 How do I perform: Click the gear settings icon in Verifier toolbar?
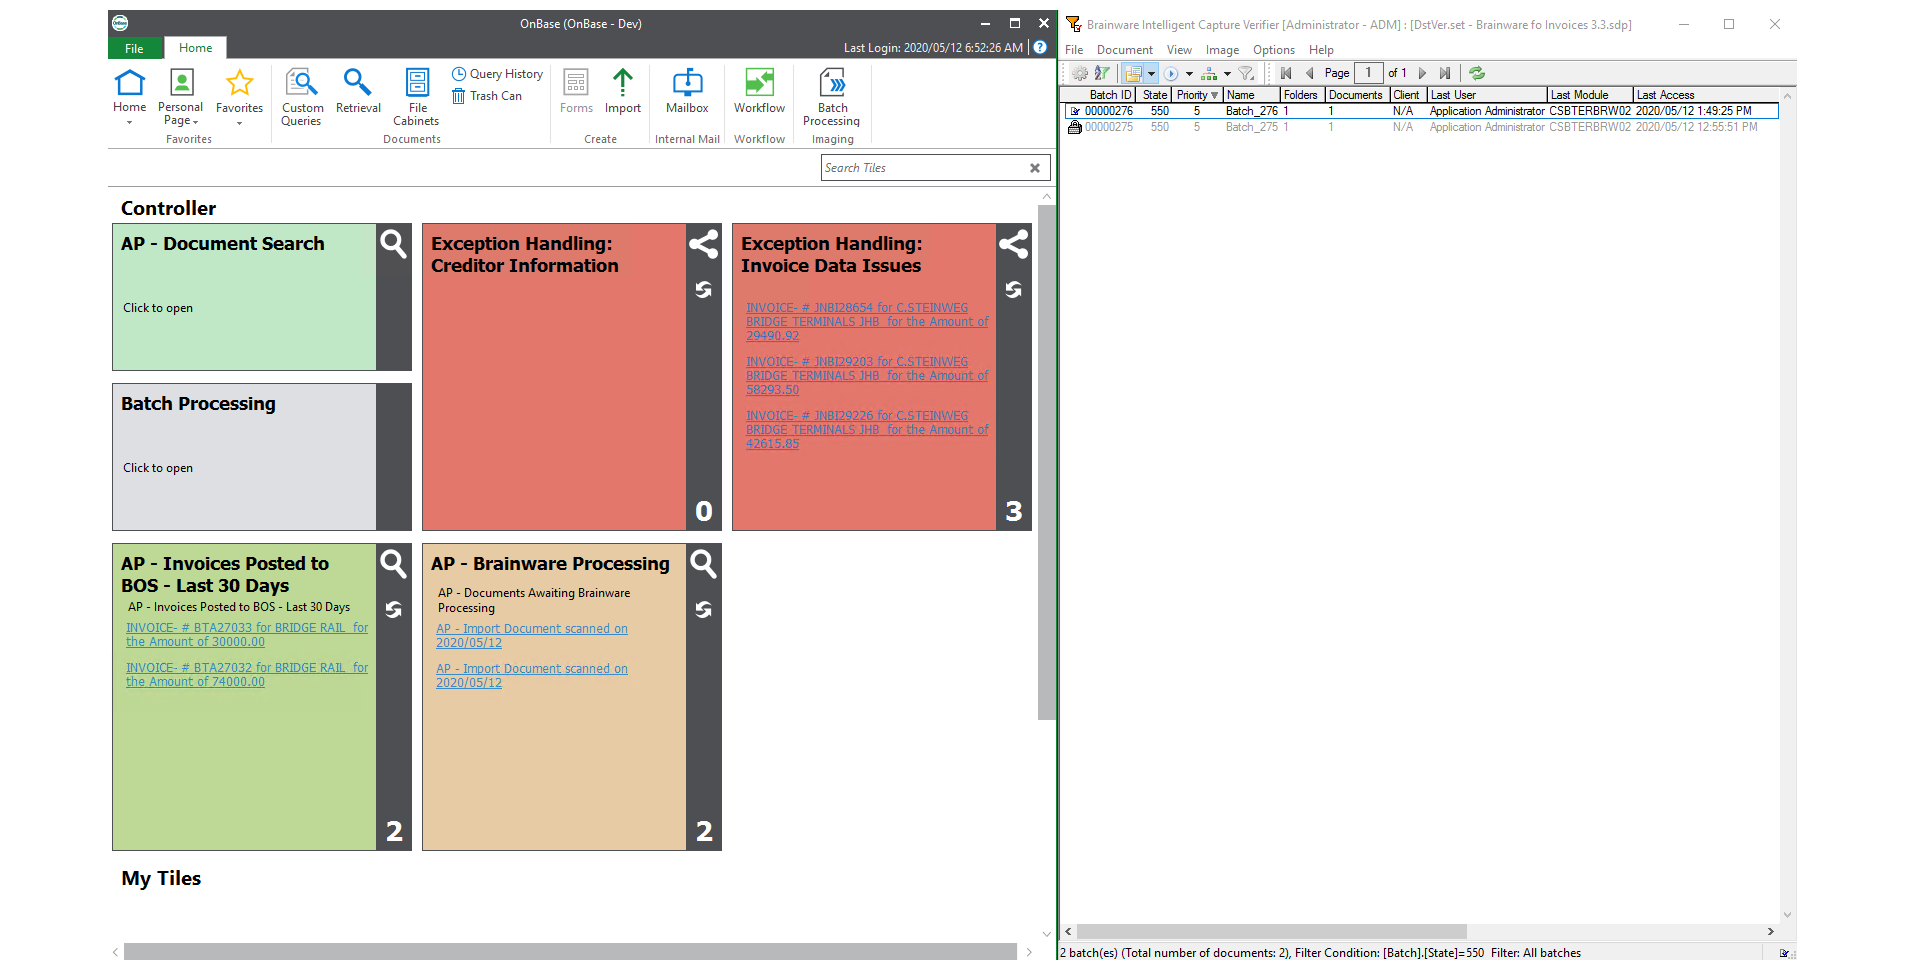(x=1080, y=73)
